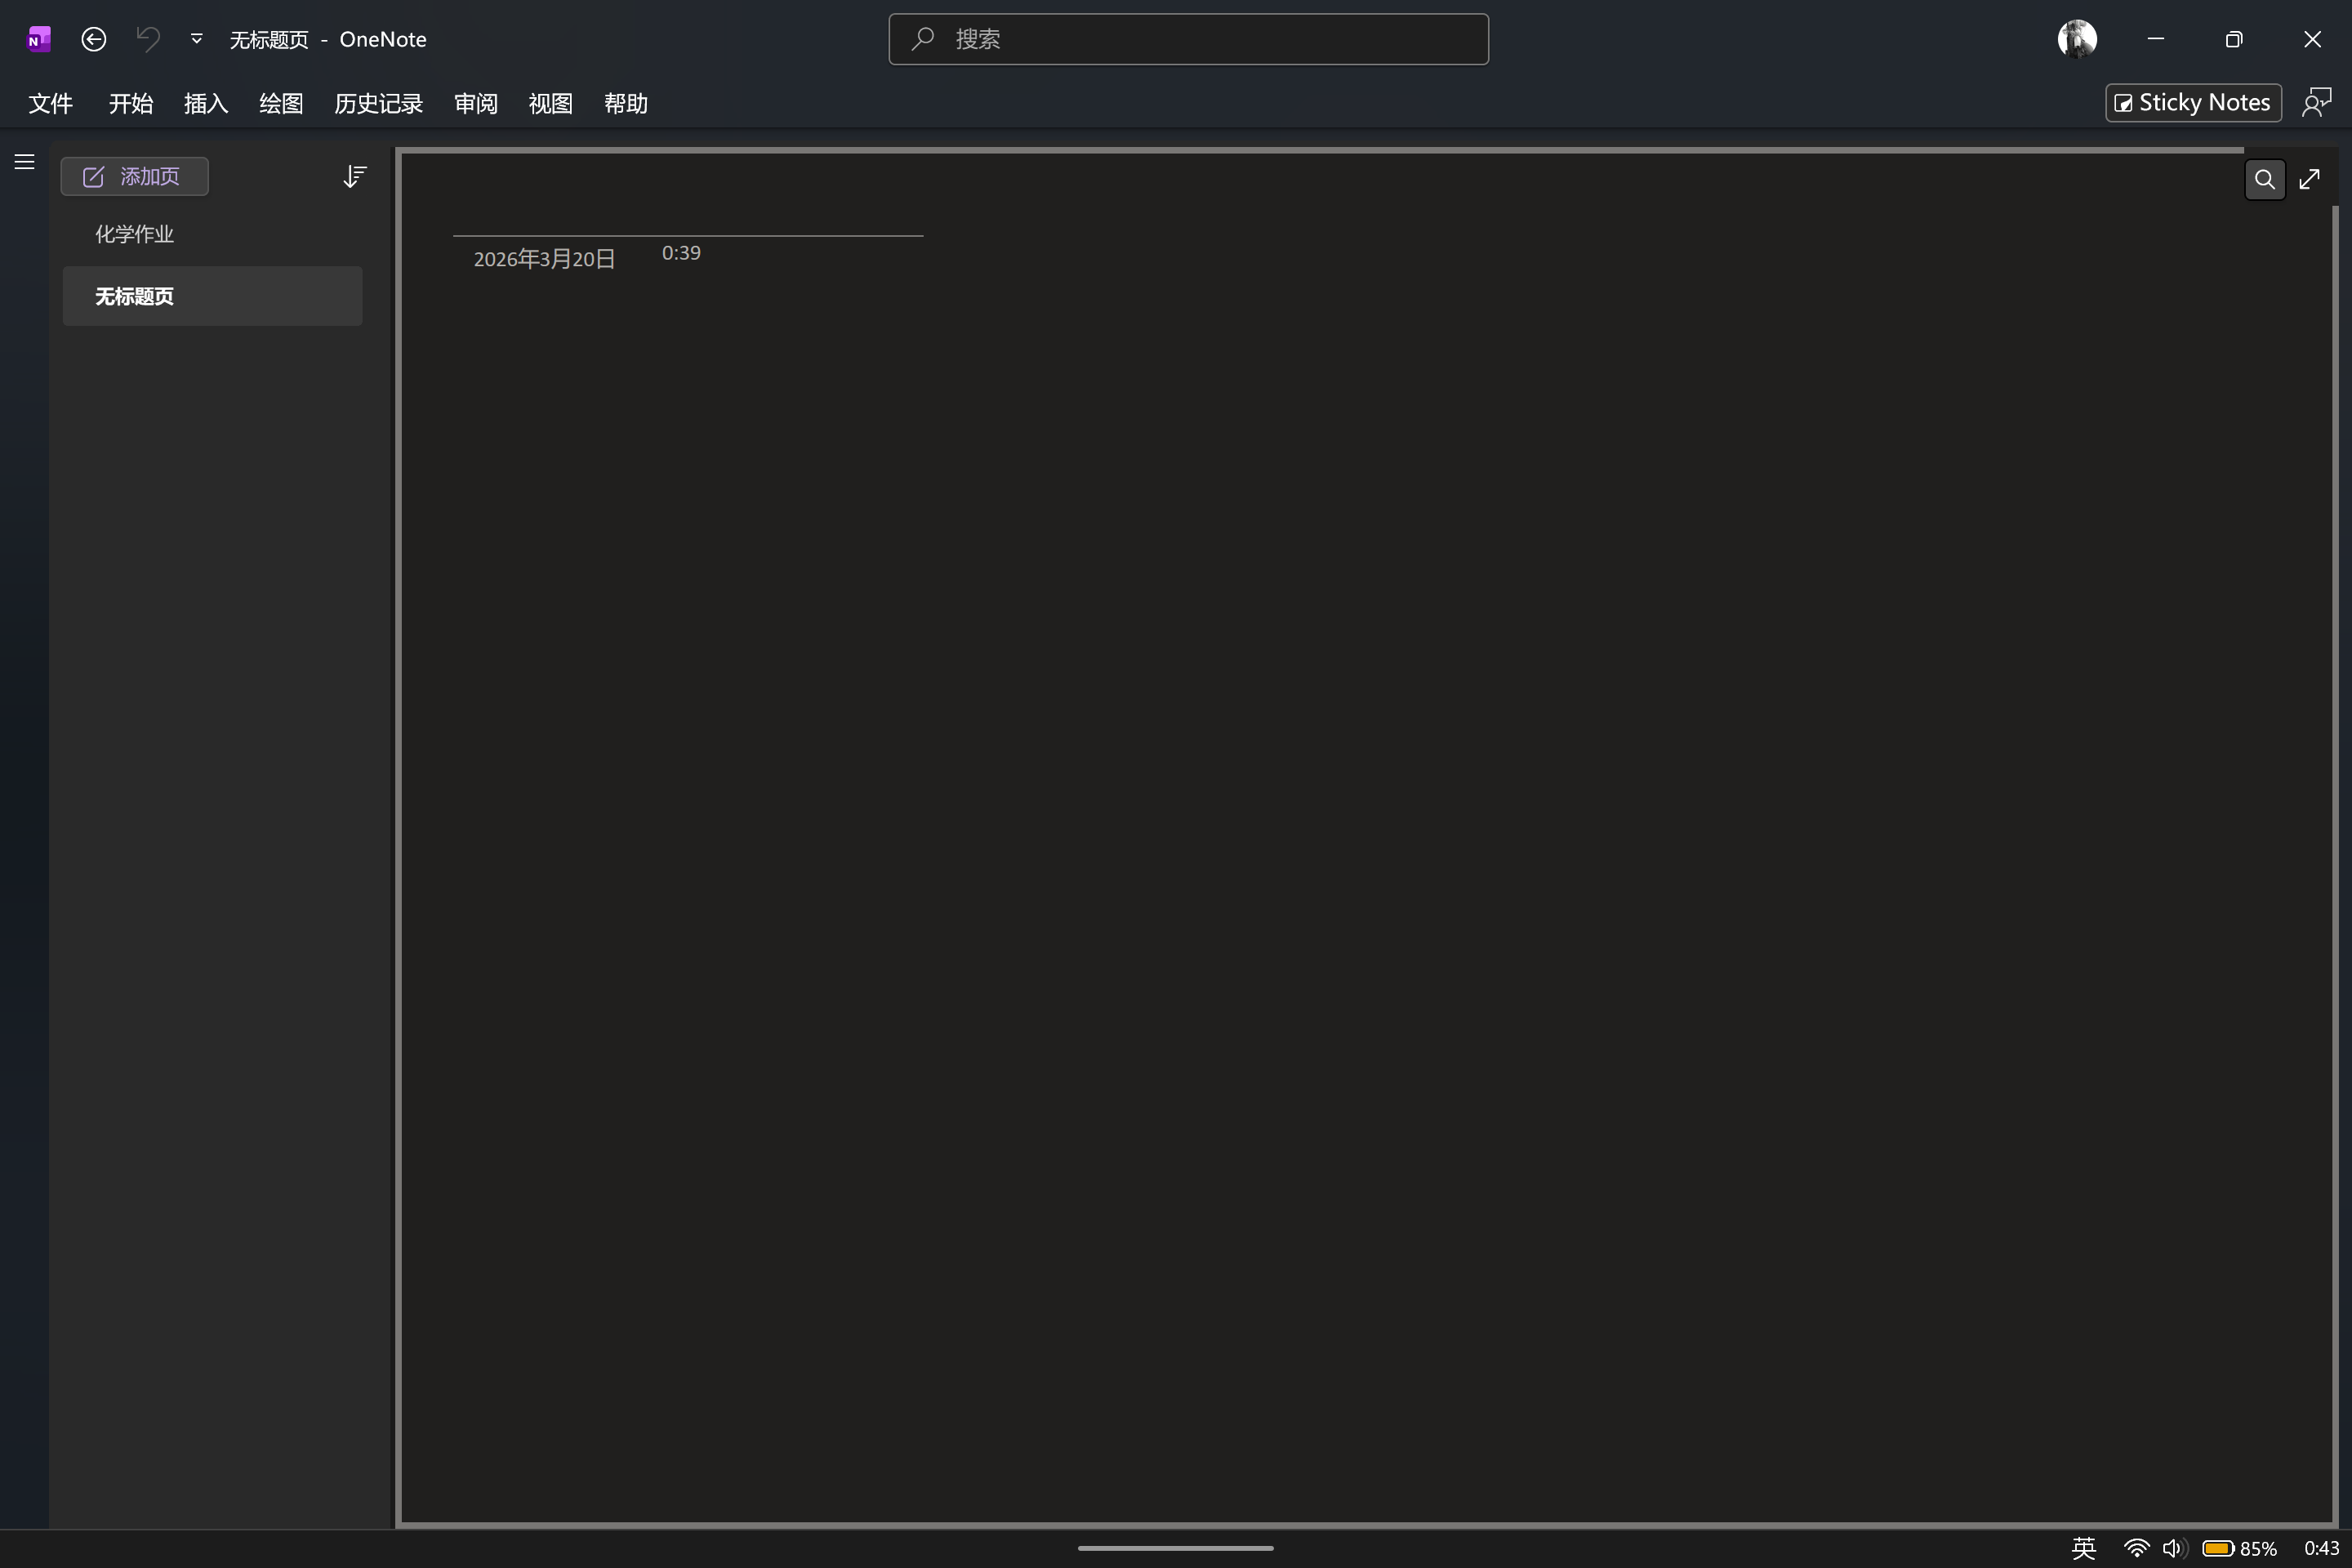
Task: Switch to the 开始 ribbon tab
Action: coord(131,103)
